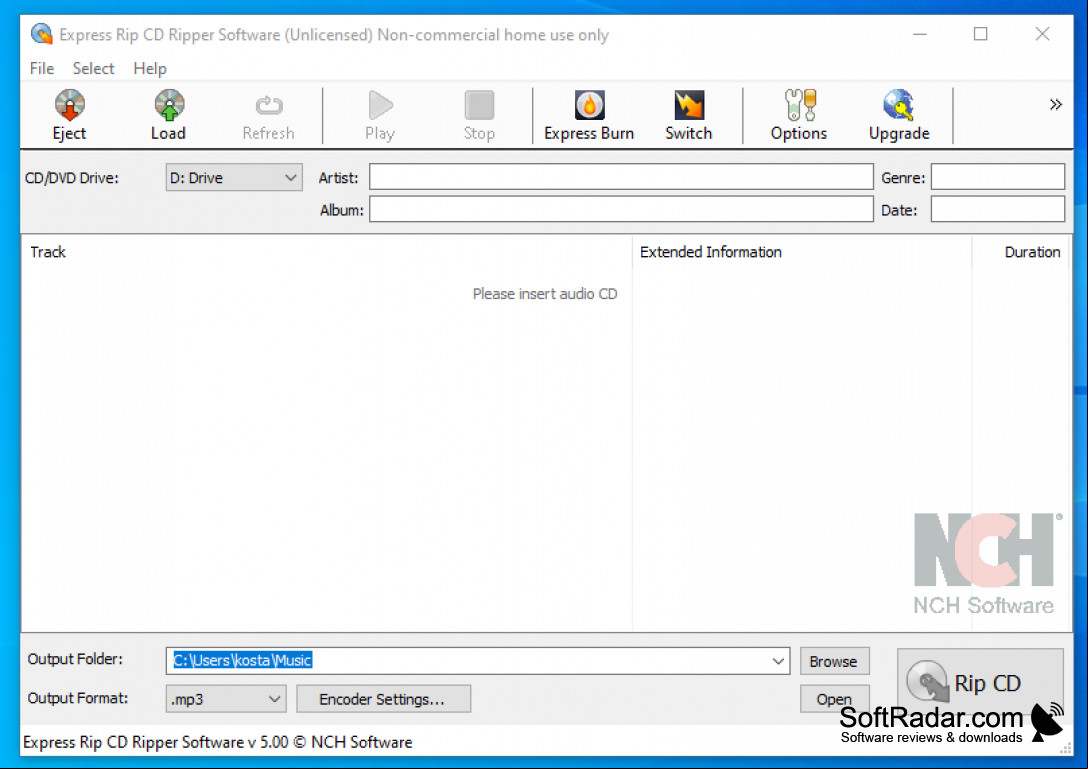Click the Rip CD button

click(980, 683)
